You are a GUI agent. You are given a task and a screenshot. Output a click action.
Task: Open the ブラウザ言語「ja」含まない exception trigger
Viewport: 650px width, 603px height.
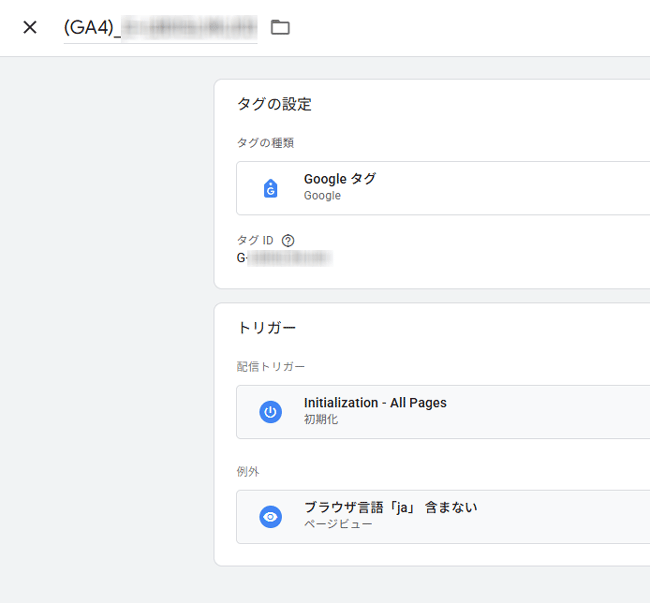(x=443, y=517)
